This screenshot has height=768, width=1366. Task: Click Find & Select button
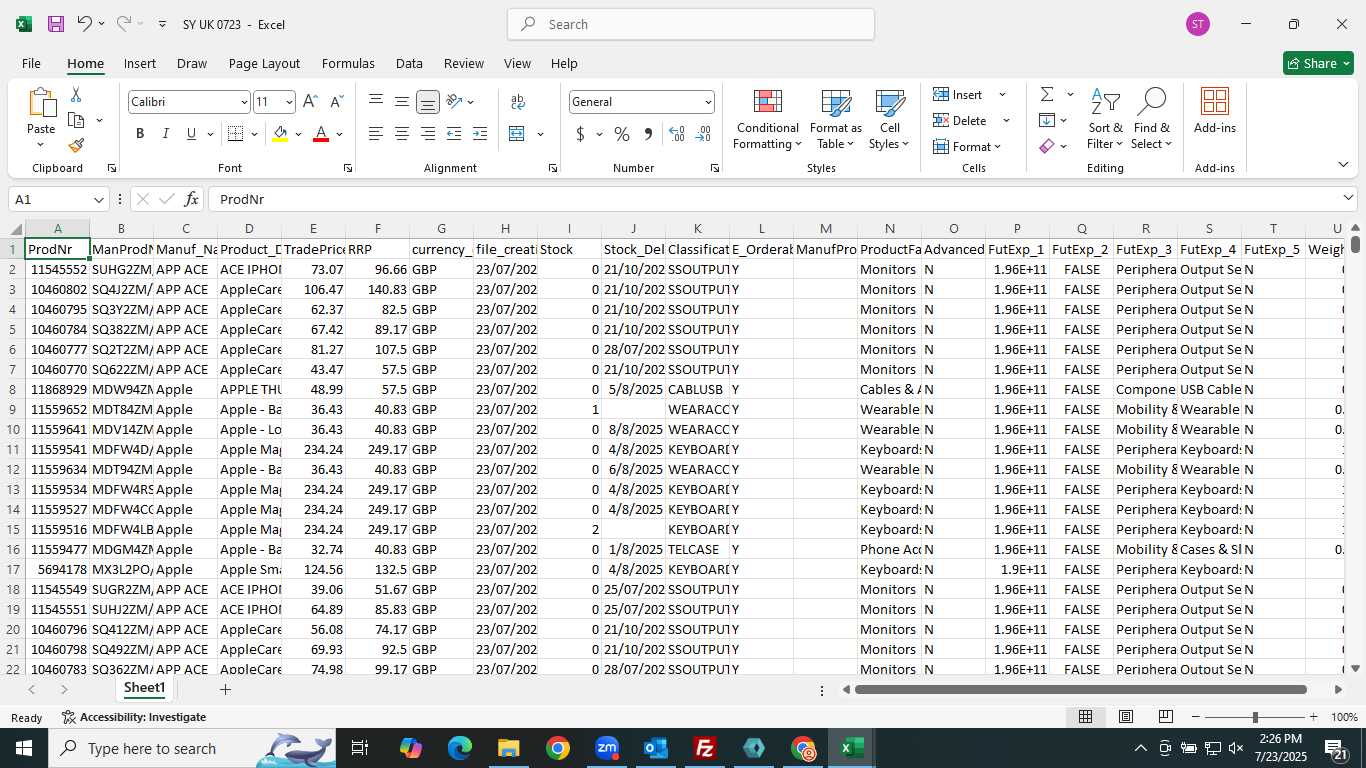tap(1152, 119)
